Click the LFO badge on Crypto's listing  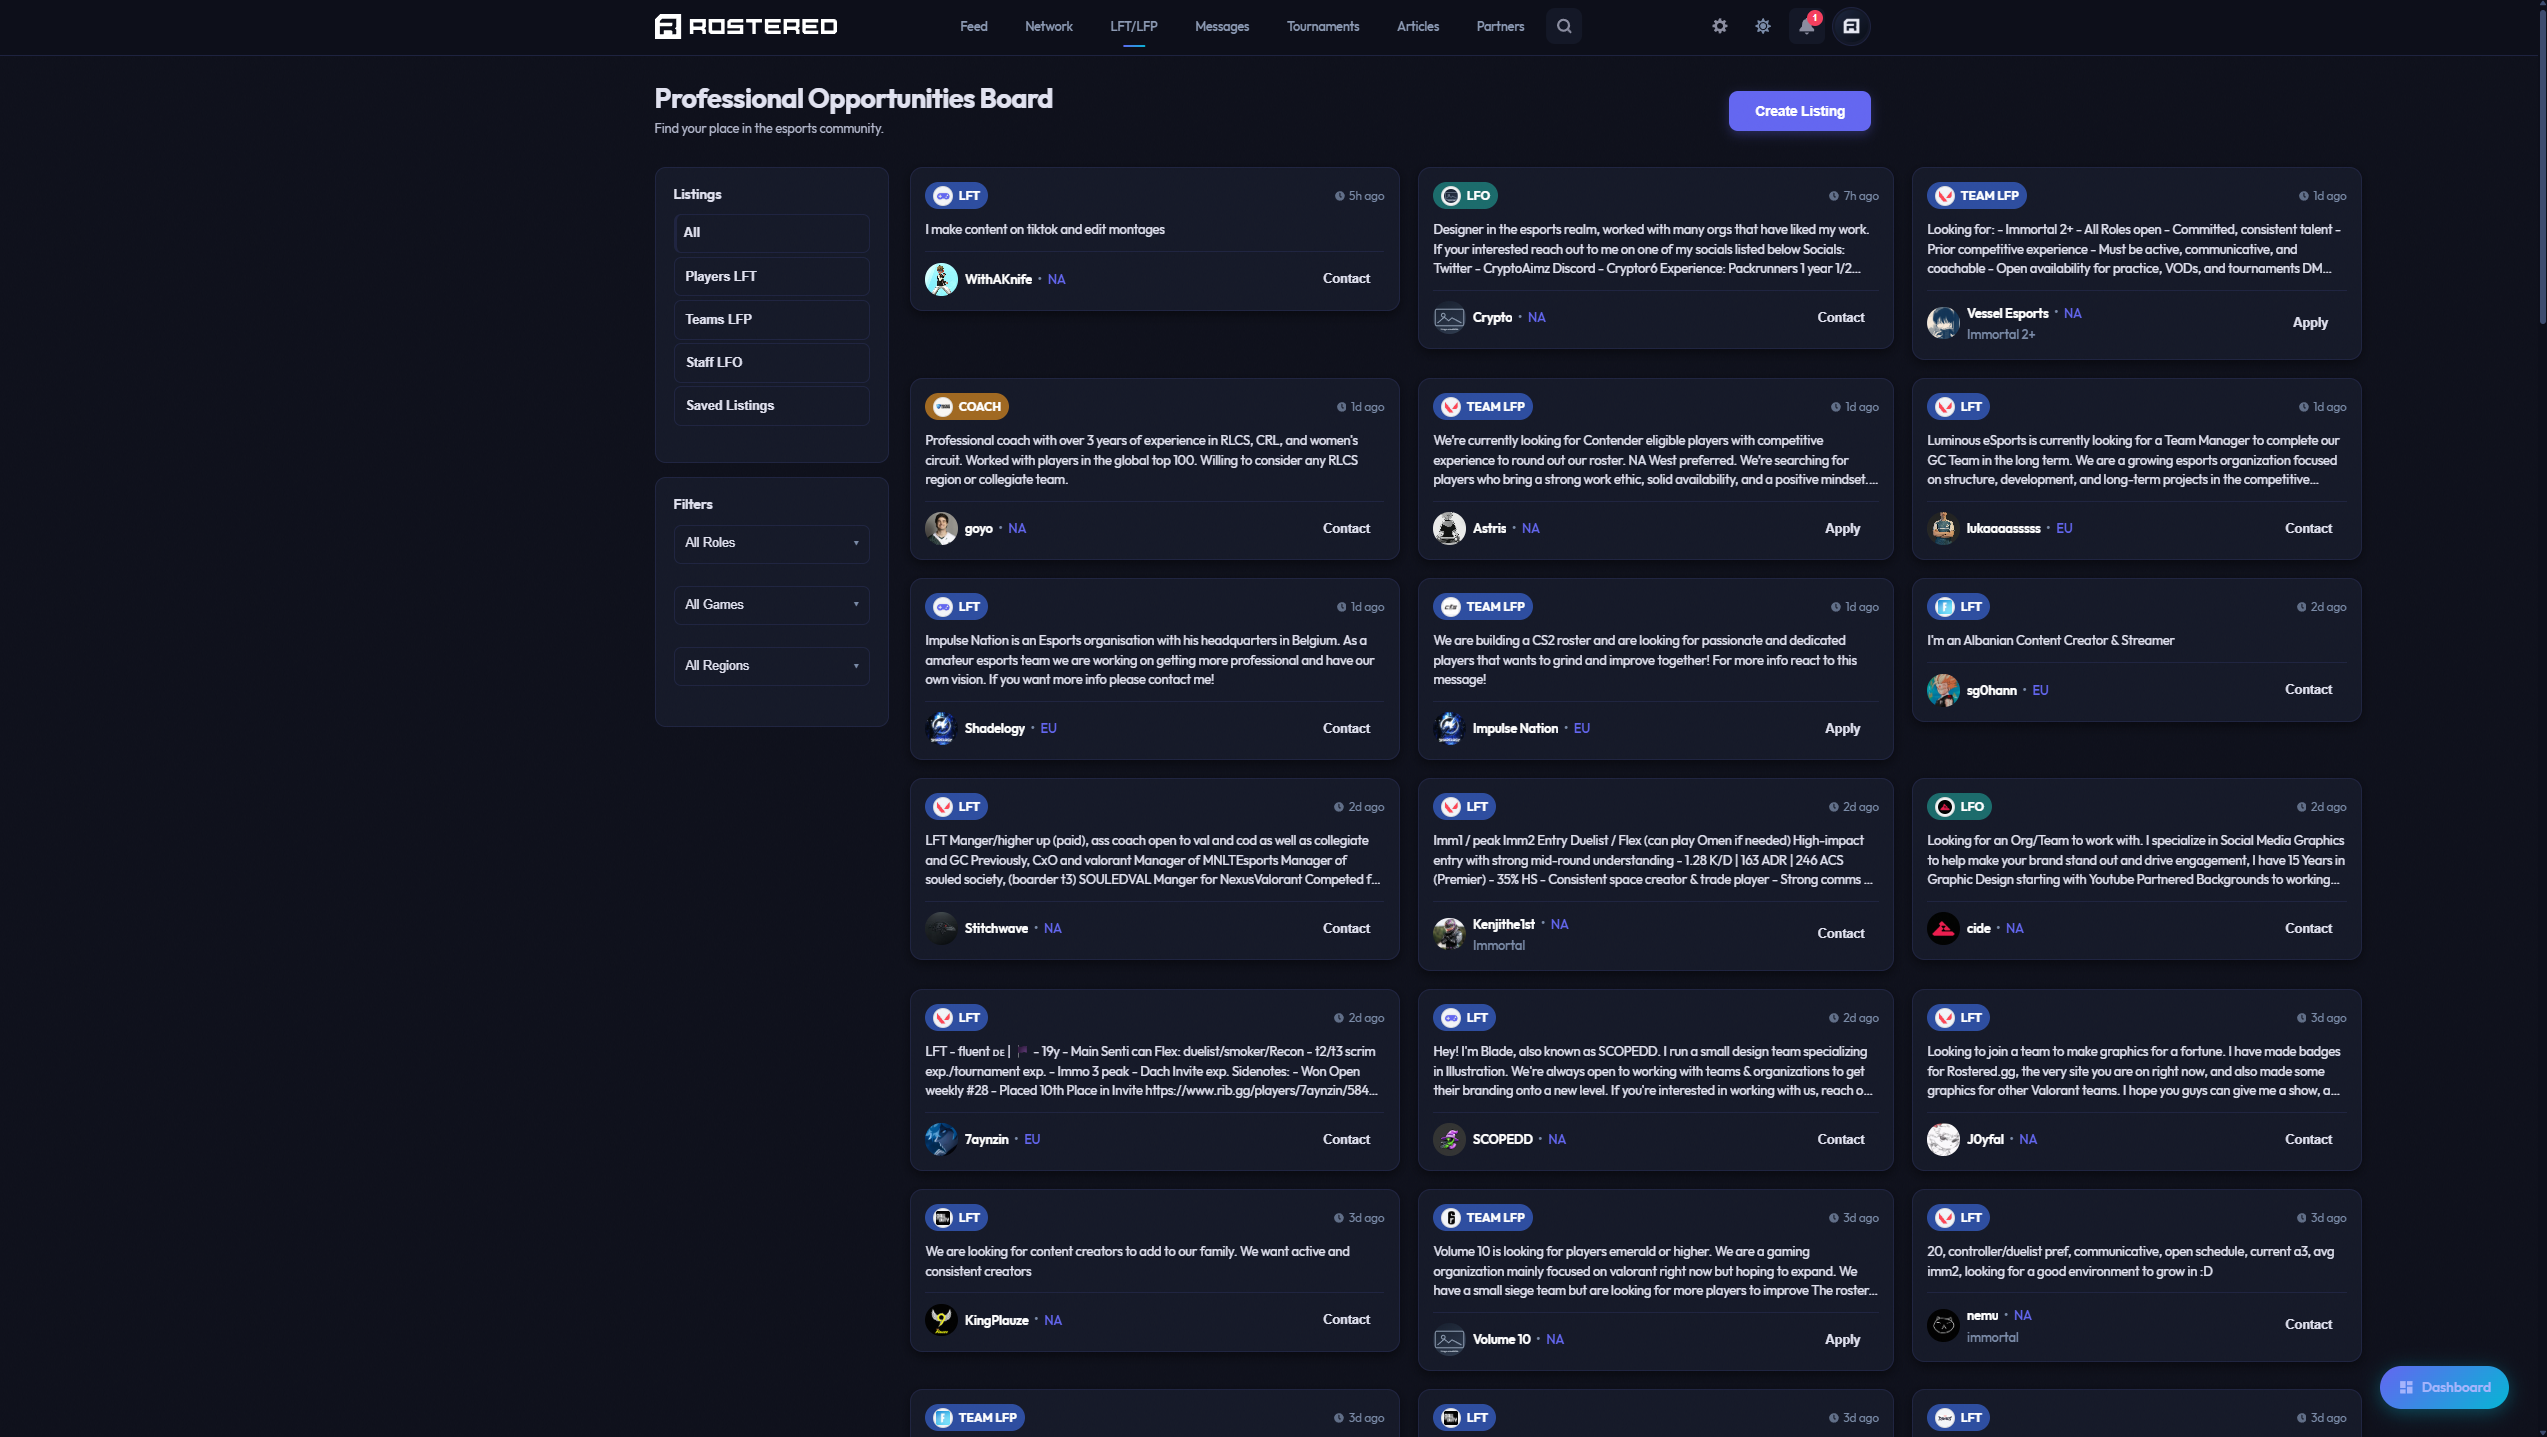tap(1465, 196)
